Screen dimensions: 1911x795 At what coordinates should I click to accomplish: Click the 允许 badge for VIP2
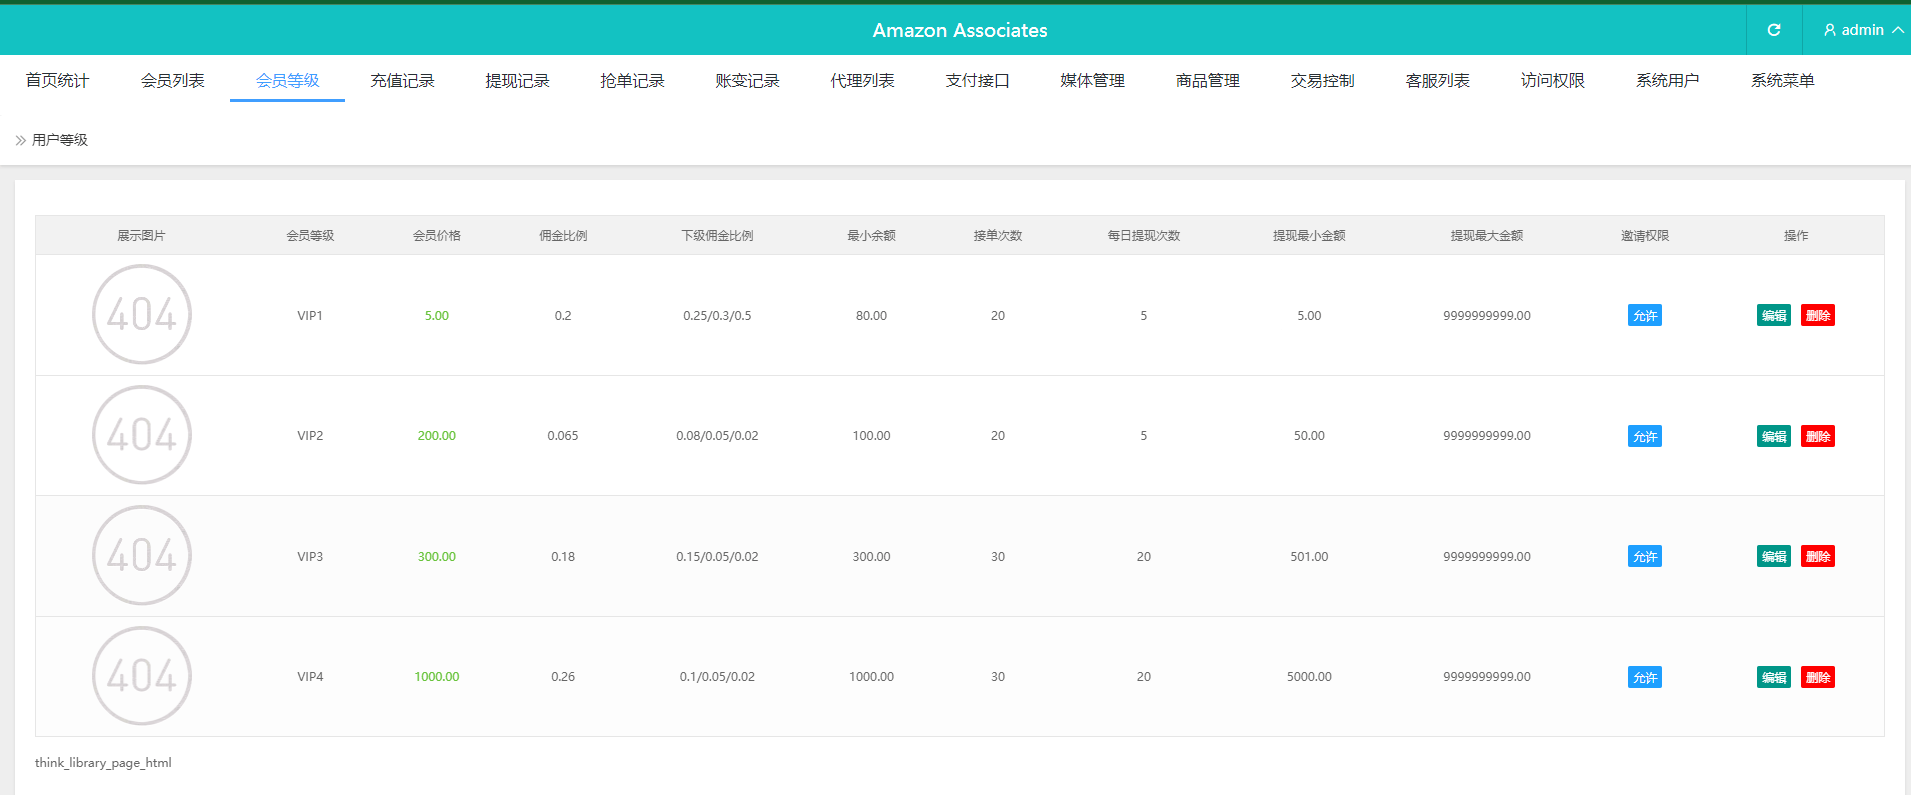point(1644,436)
